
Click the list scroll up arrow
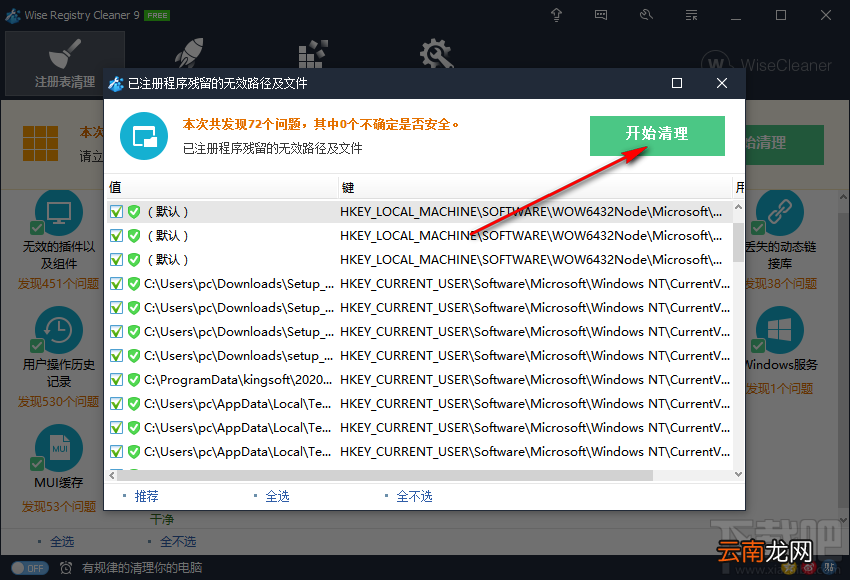[738, 207]
